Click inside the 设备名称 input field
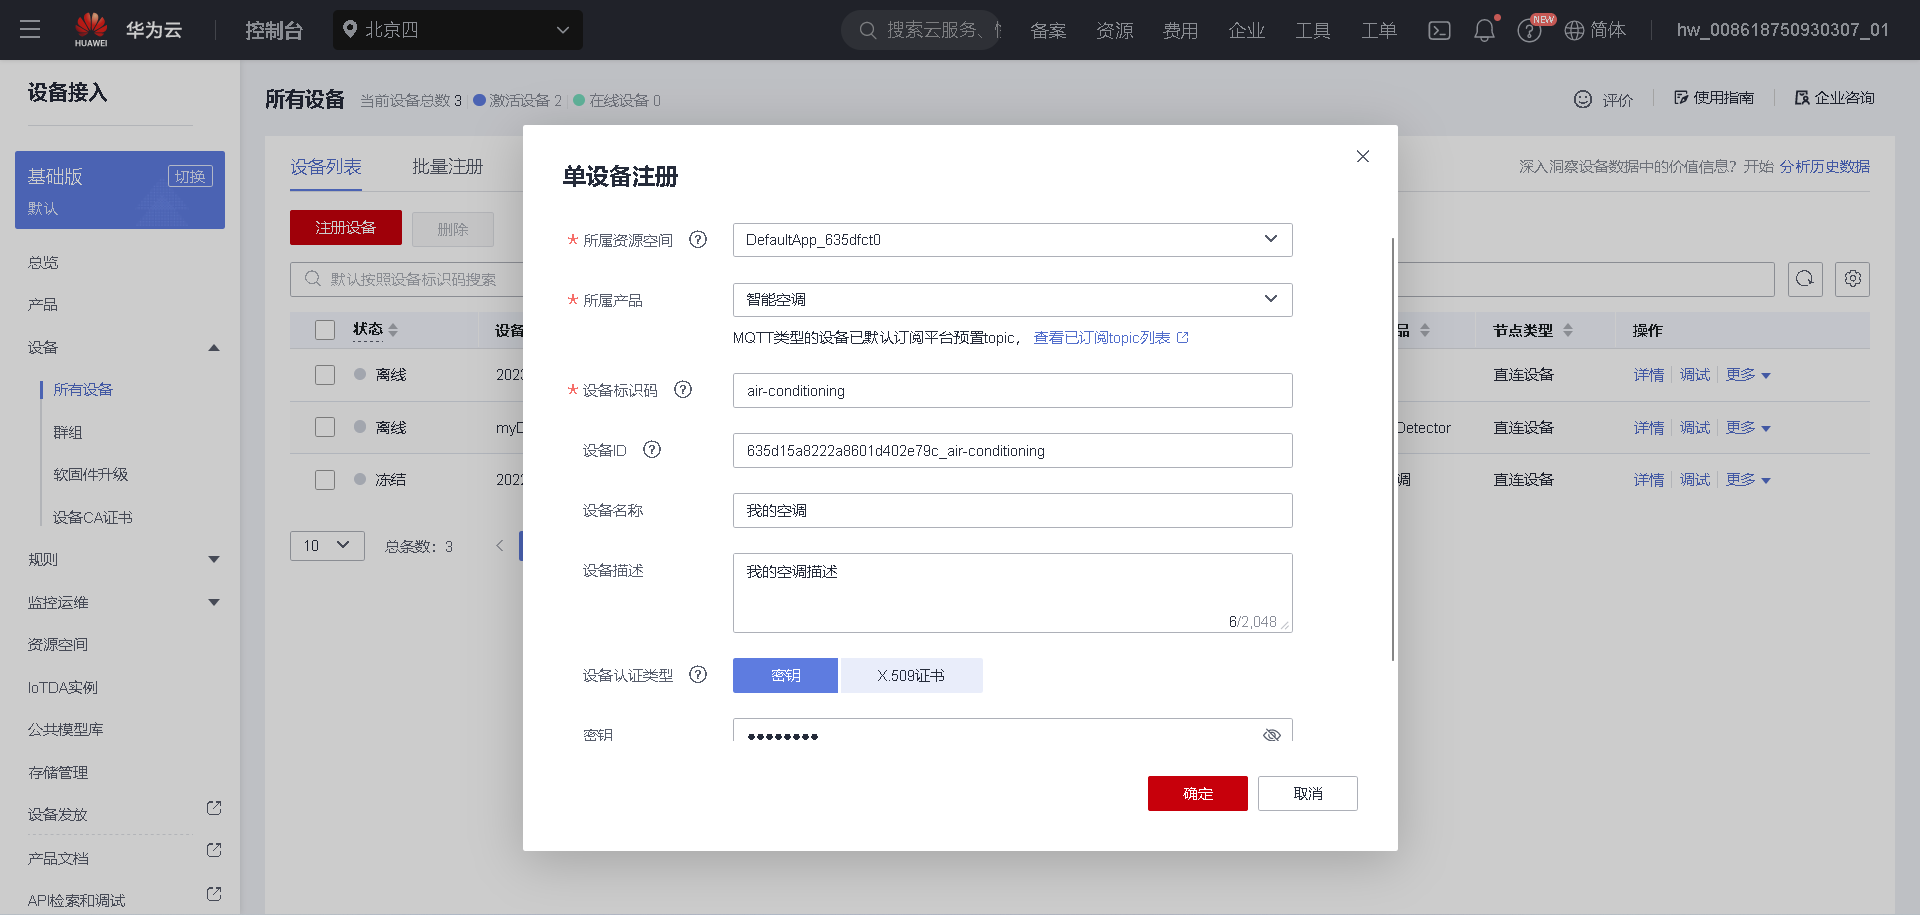 tap(1012, 510)
